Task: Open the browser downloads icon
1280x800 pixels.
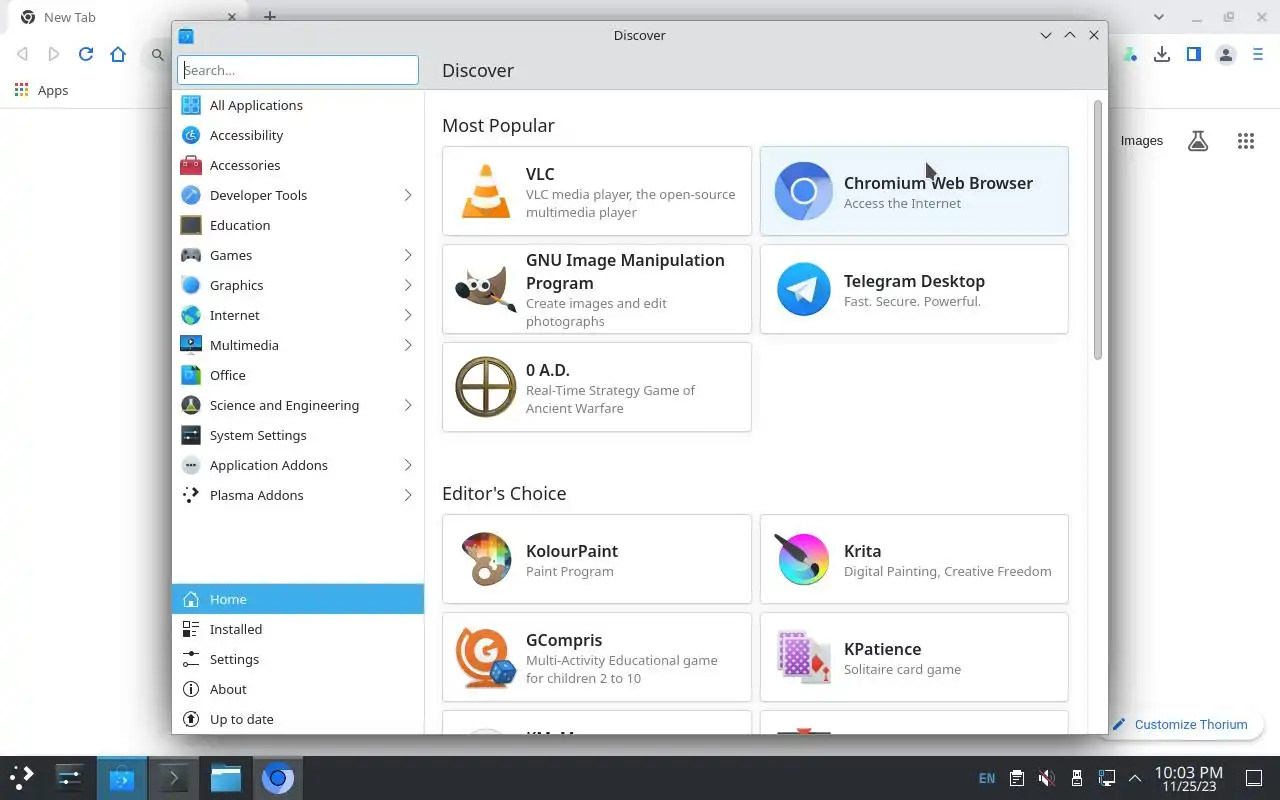Action: (x=1162, y=54)
